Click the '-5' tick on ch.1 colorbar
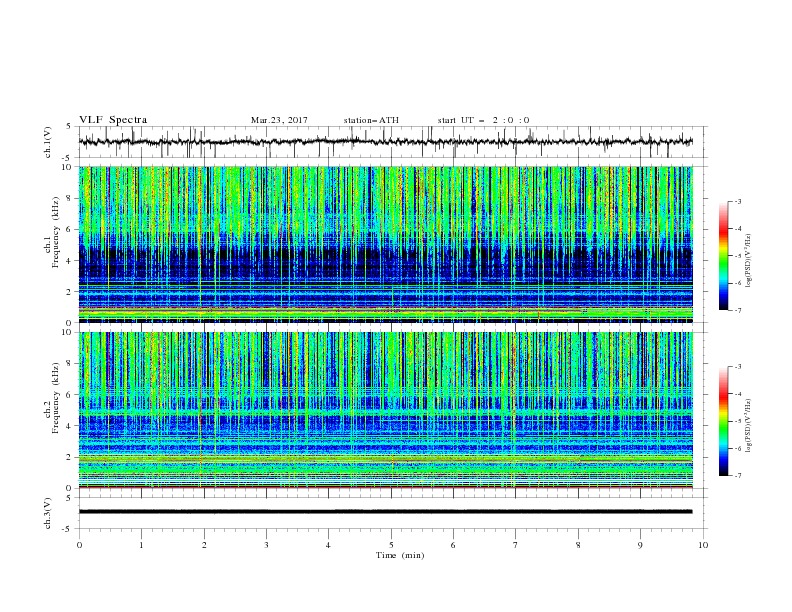The width and height of the screenshot is (792, 612). coord(737,256)
